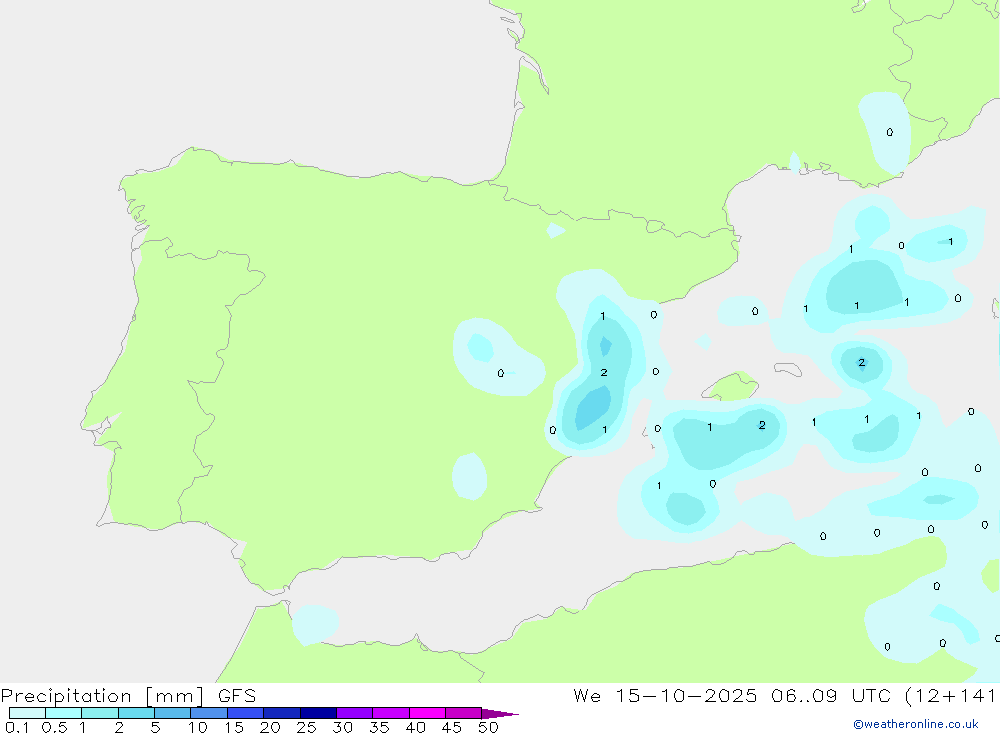Click the 'We 15-10-2025' date text

click(665, 695)
